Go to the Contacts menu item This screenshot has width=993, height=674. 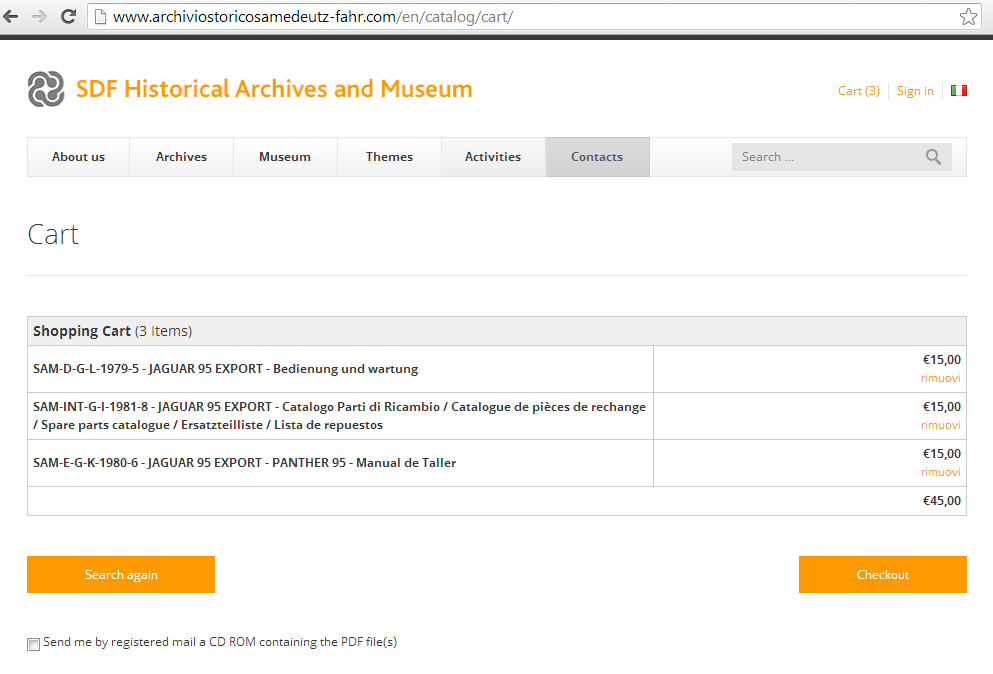pyautogui.click(x=597, y=157)
